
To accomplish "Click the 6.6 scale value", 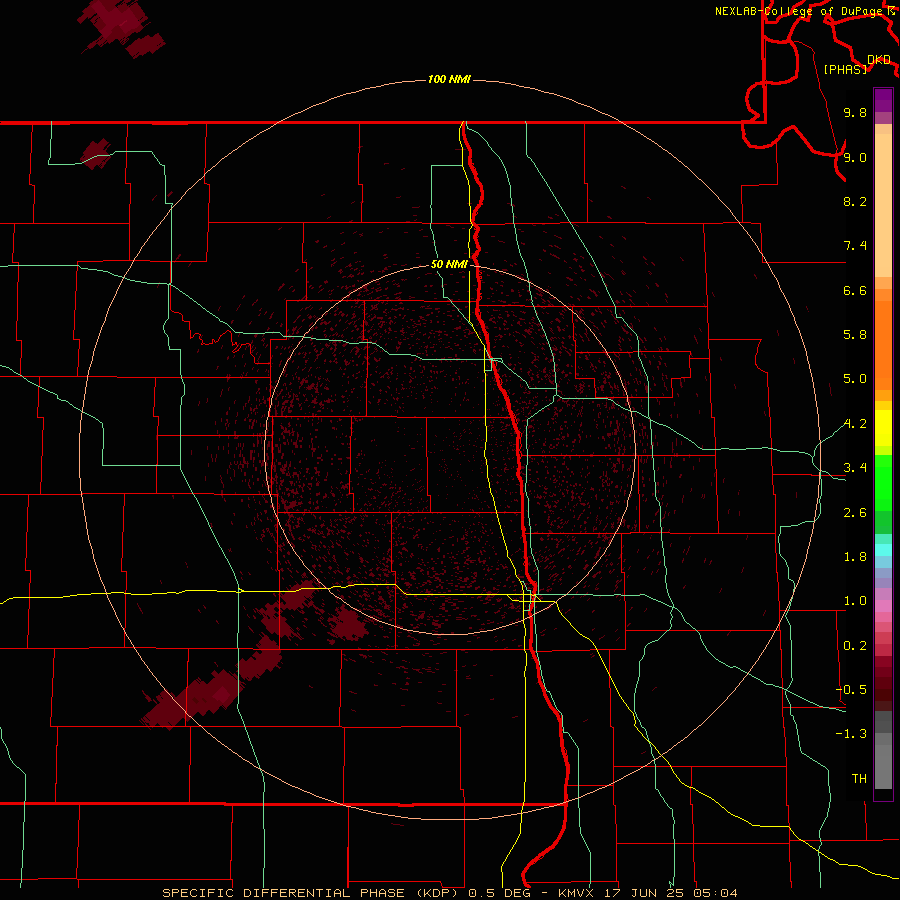I will point(855,290).
